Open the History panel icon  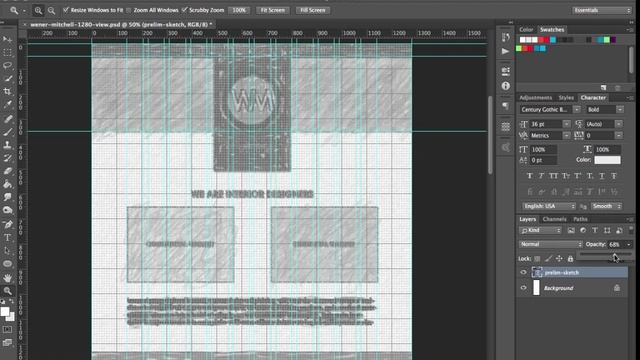pyautogui.click(x=505, y=37)
